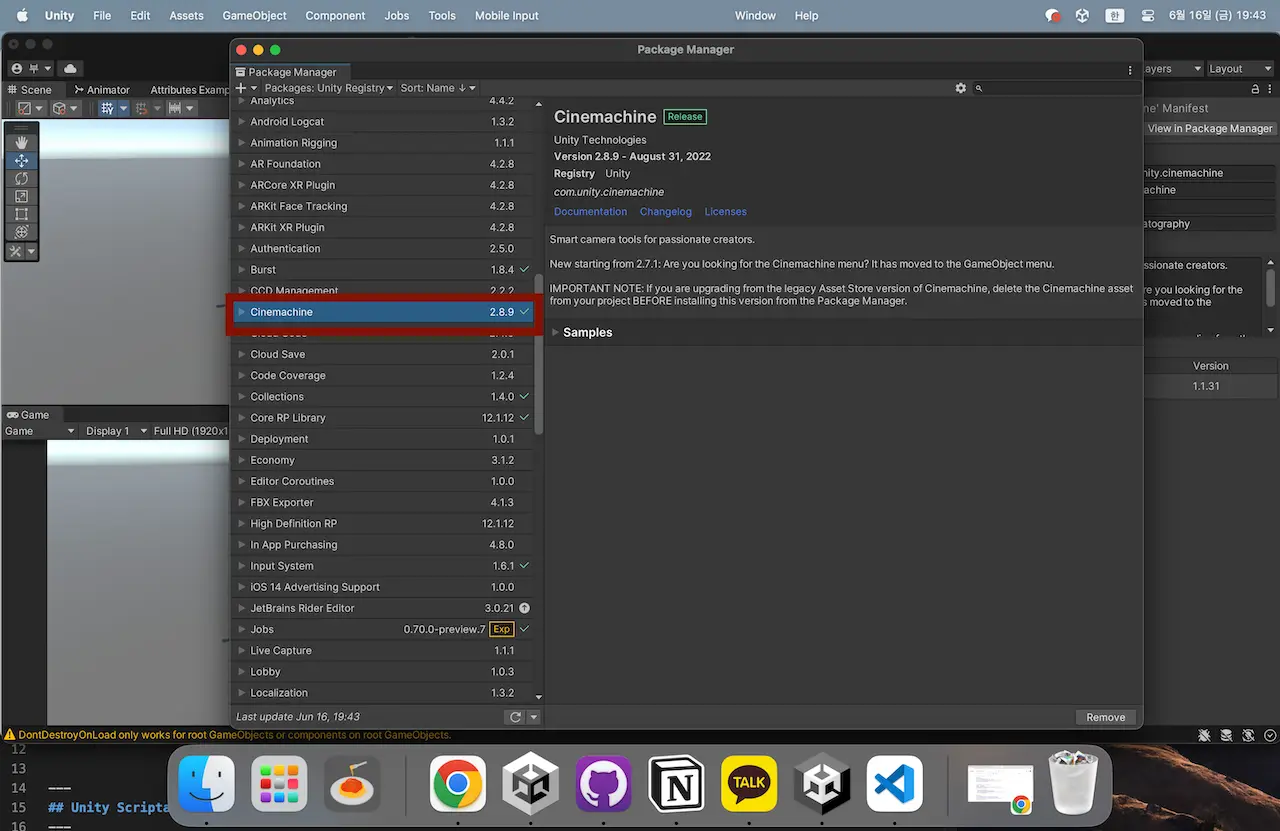Open KakaoTalk from the Dock
1280x831 pixels.
pos(750,783)
